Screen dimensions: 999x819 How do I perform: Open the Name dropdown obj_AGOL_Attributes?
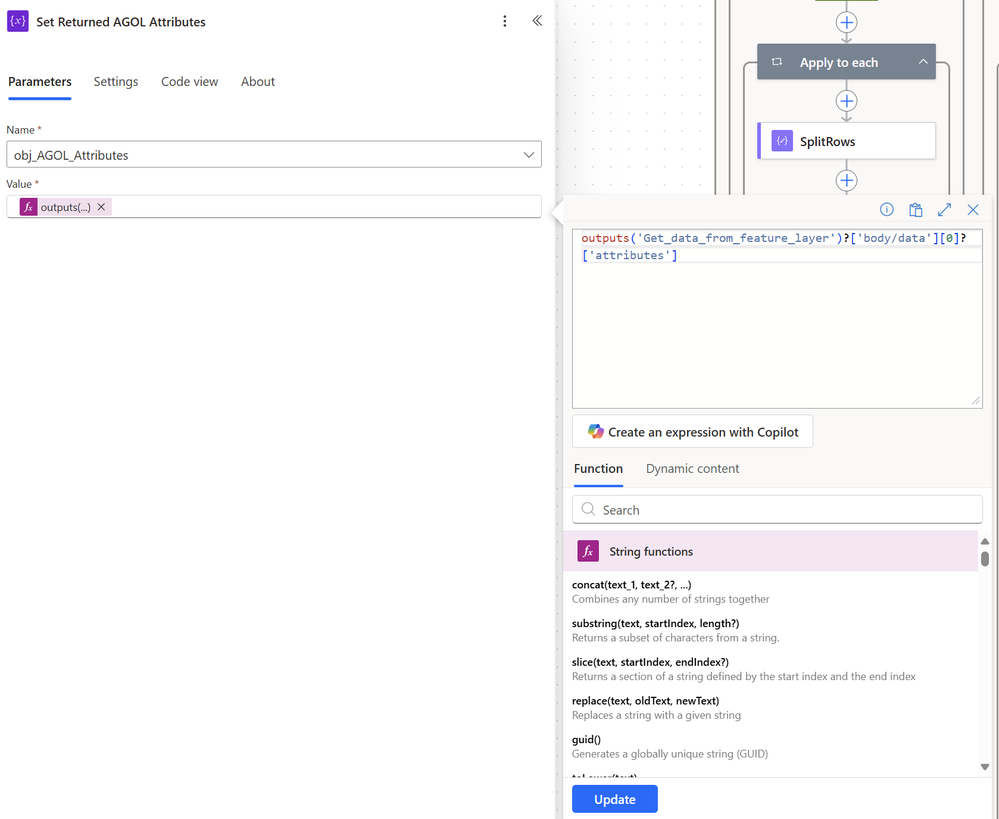pos(274,155)
